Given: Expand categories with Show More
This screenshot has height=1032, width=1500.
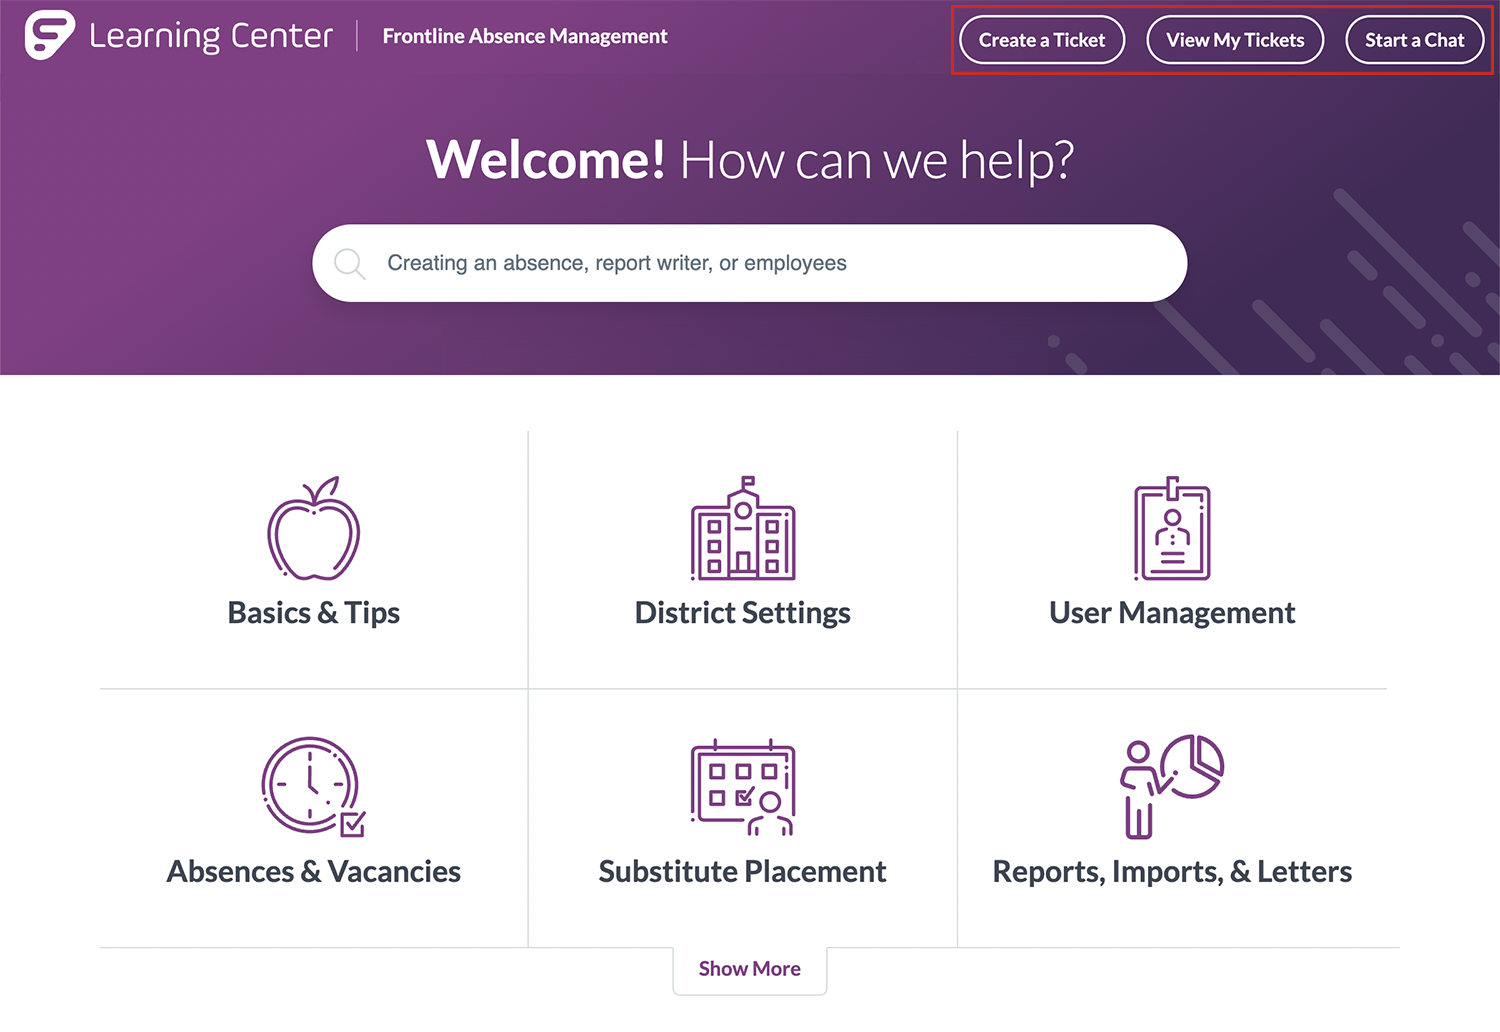Looking at the screenshot, I should click(x=750, y=969).
